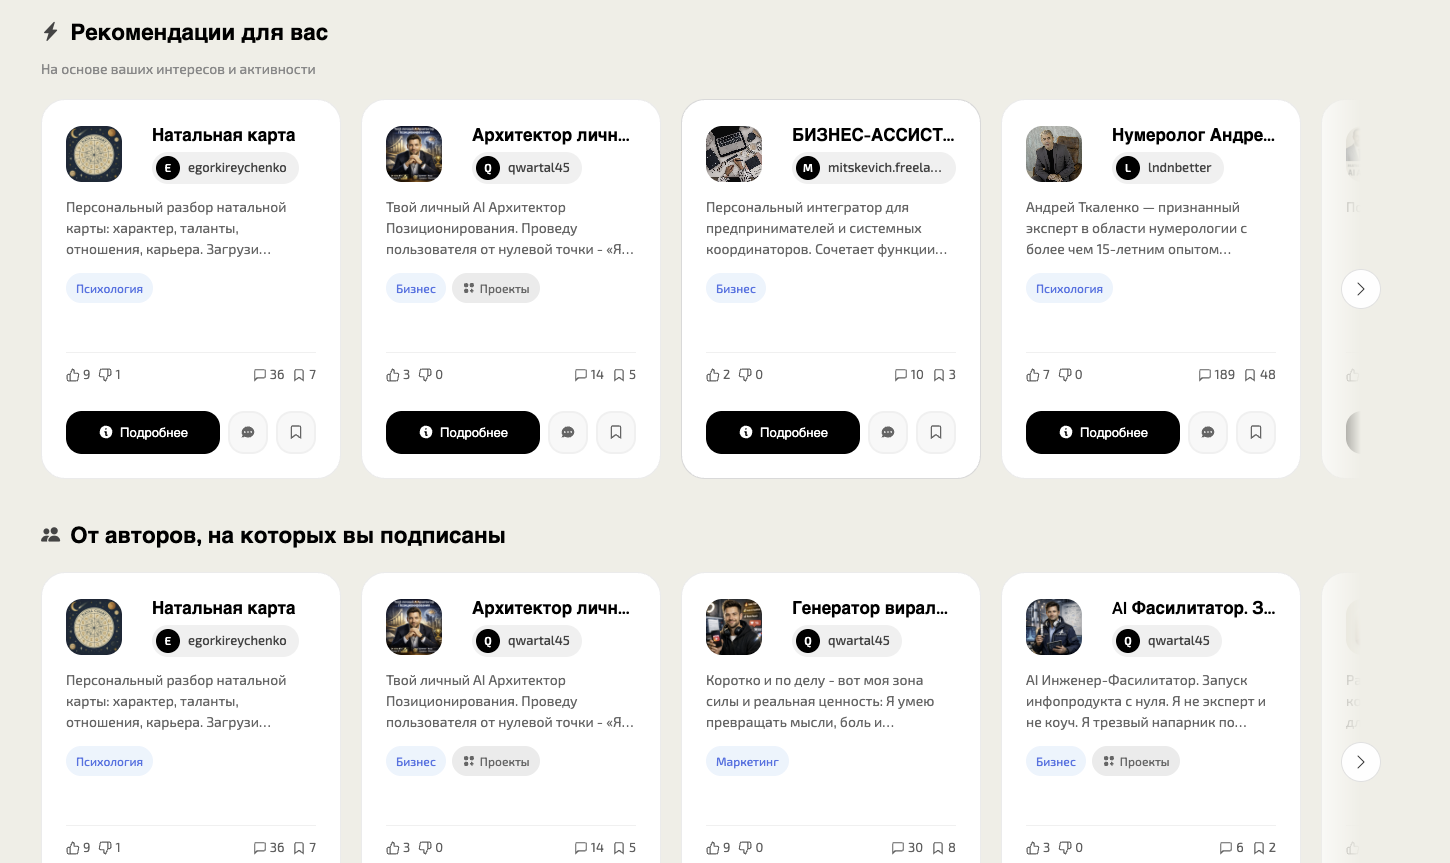
Task: Click comments icon showing 189 on Нумеролог card
Action: tap(1205, 375)
